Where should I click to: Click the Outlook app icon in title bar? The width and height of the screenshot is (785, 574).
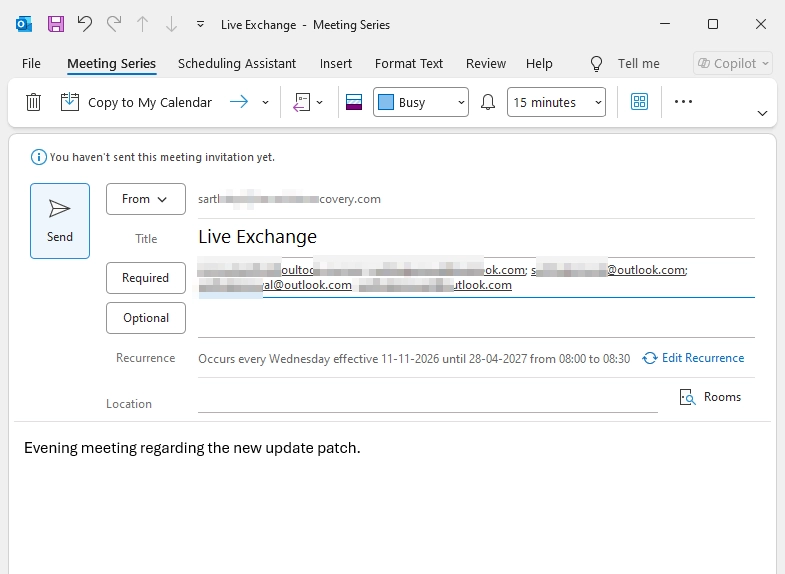click(24, 24)
